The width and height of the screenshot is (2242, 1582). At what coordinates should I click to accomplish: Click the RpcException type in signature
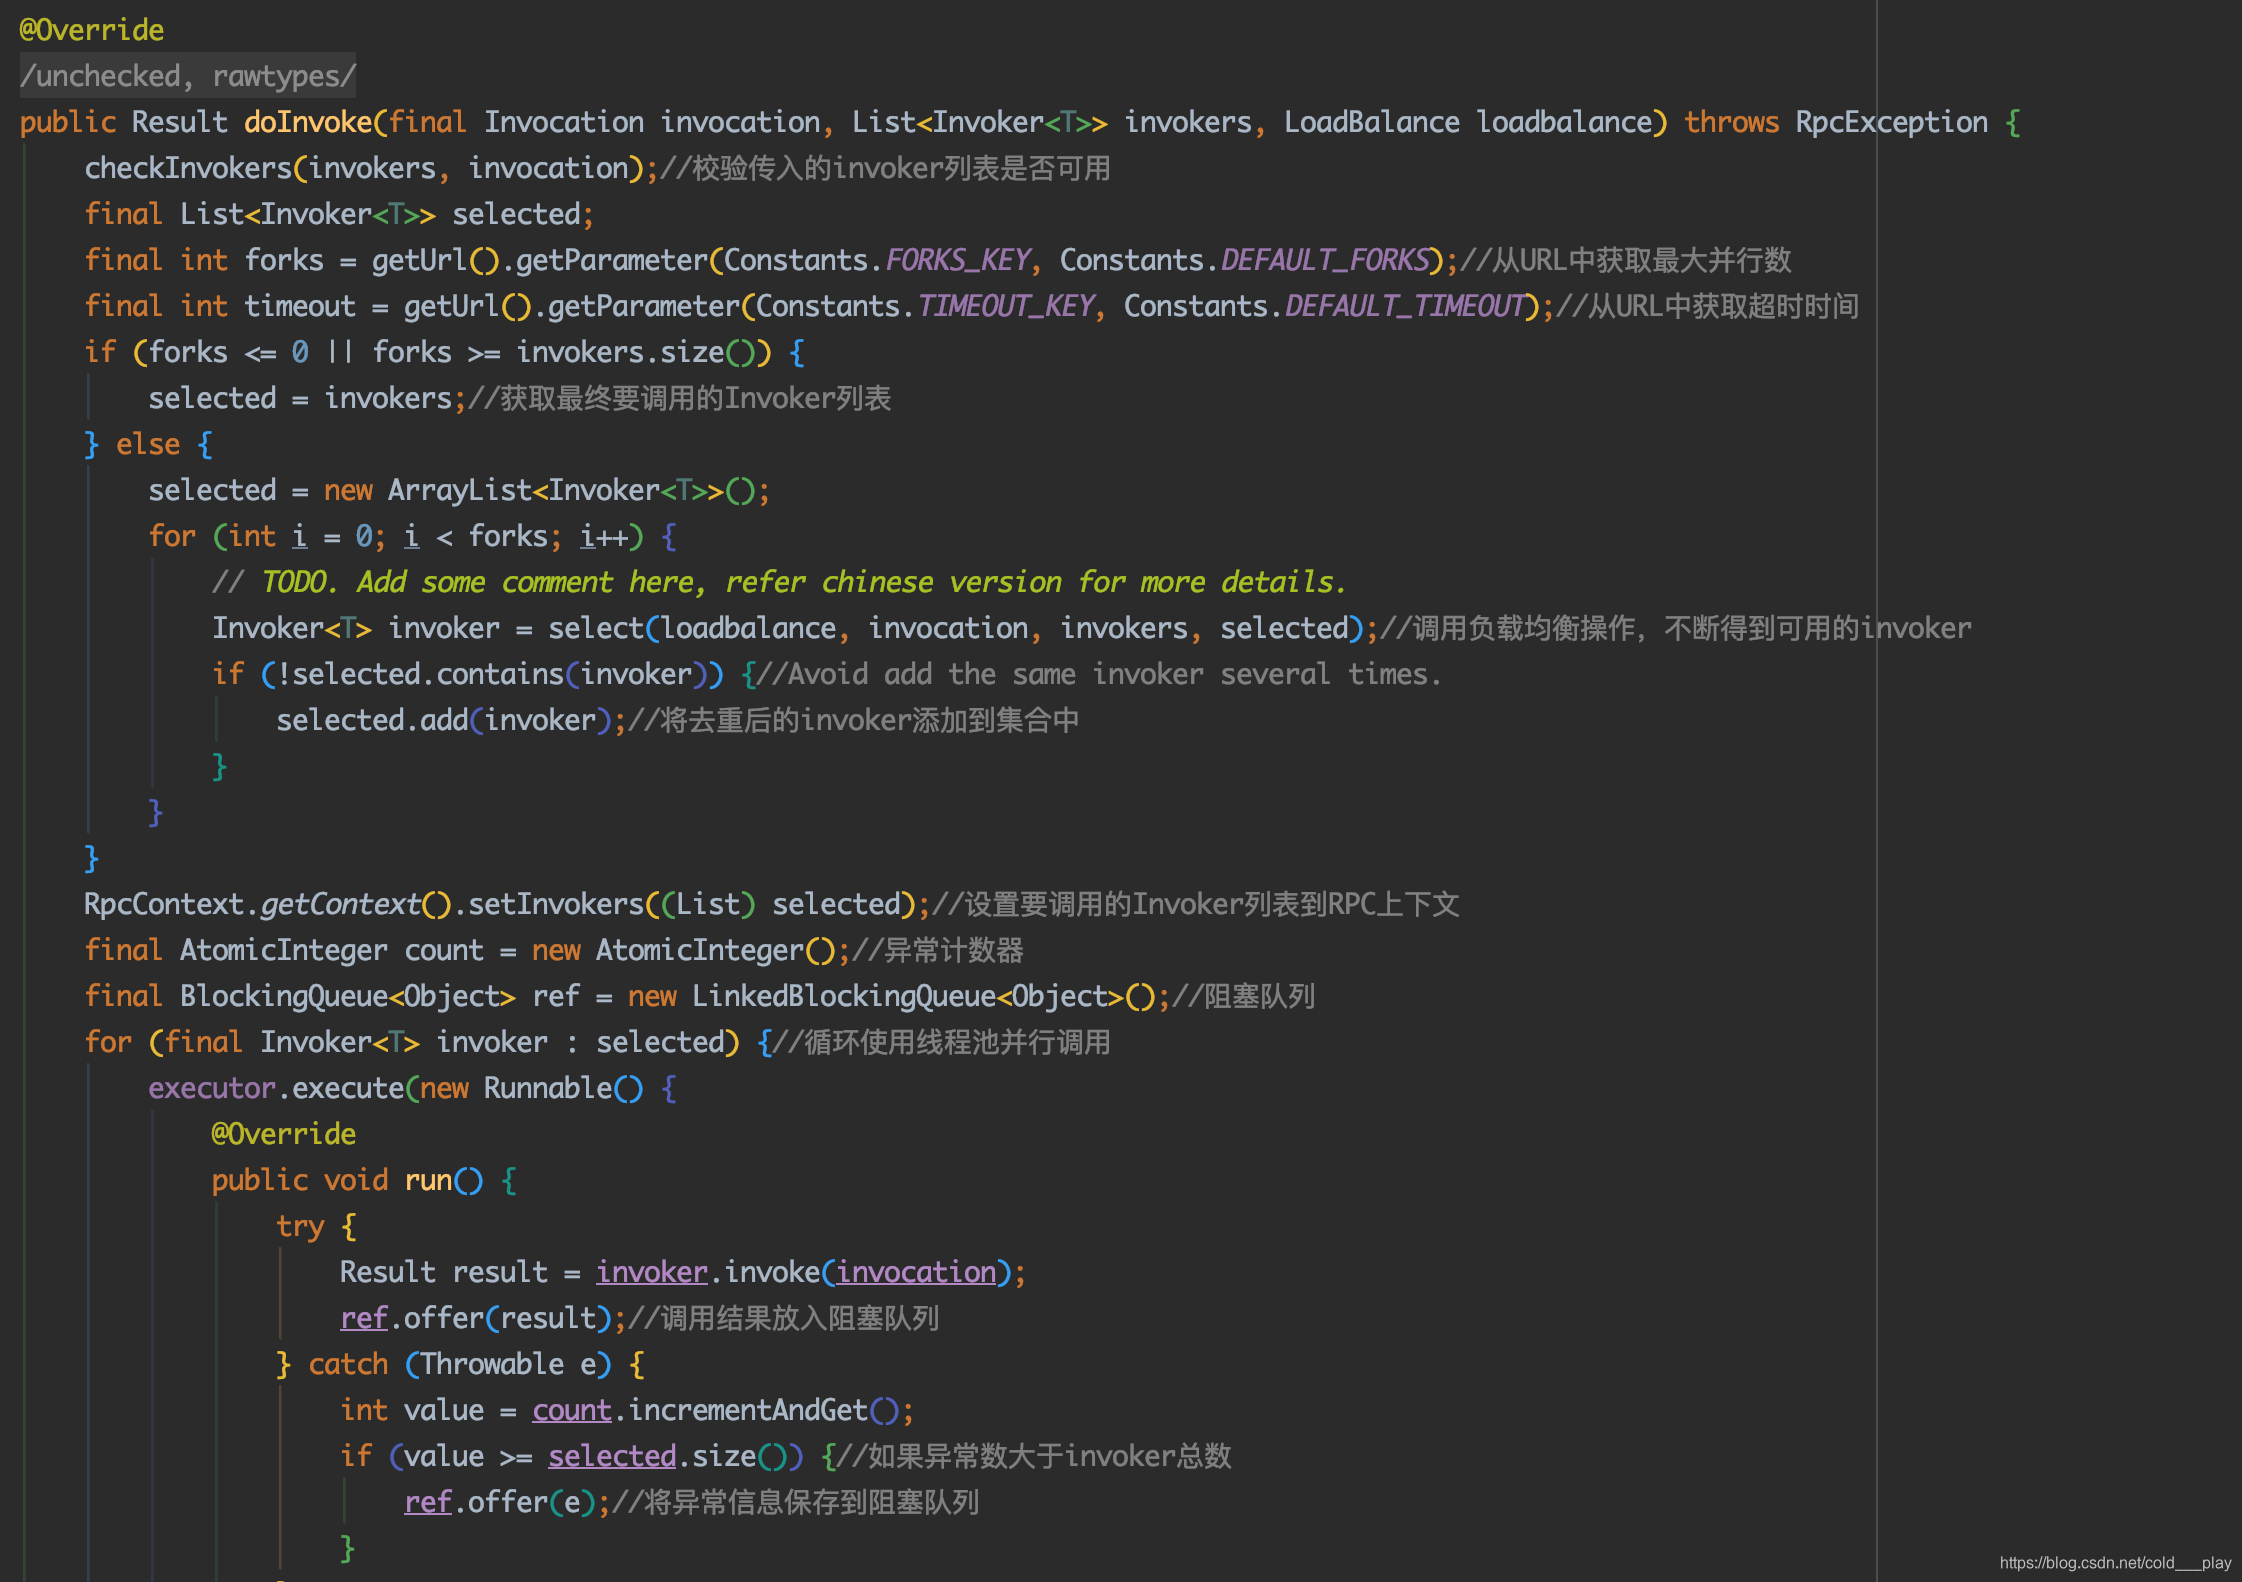(x=1891, y=122)
